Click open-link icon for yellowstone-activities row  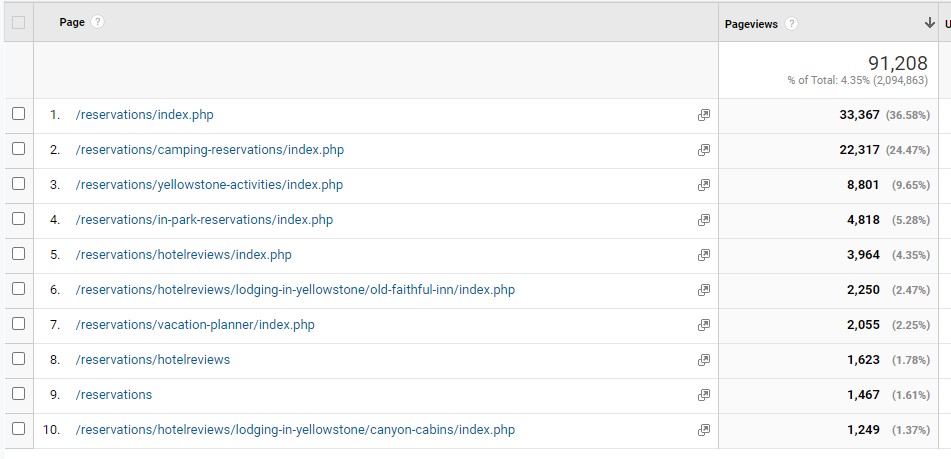(704, 185)
